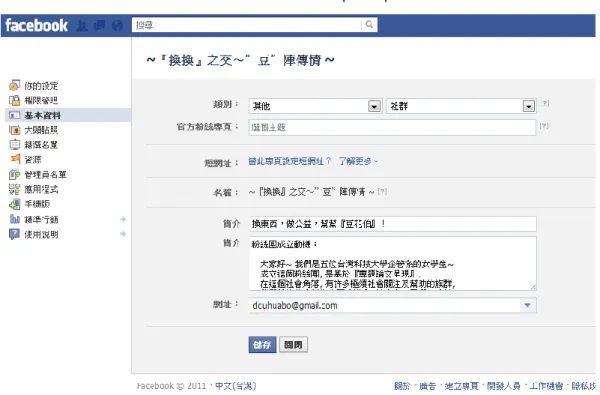Click the 工作機會 footer link
600x395 pixels.
tap(546, 386)
